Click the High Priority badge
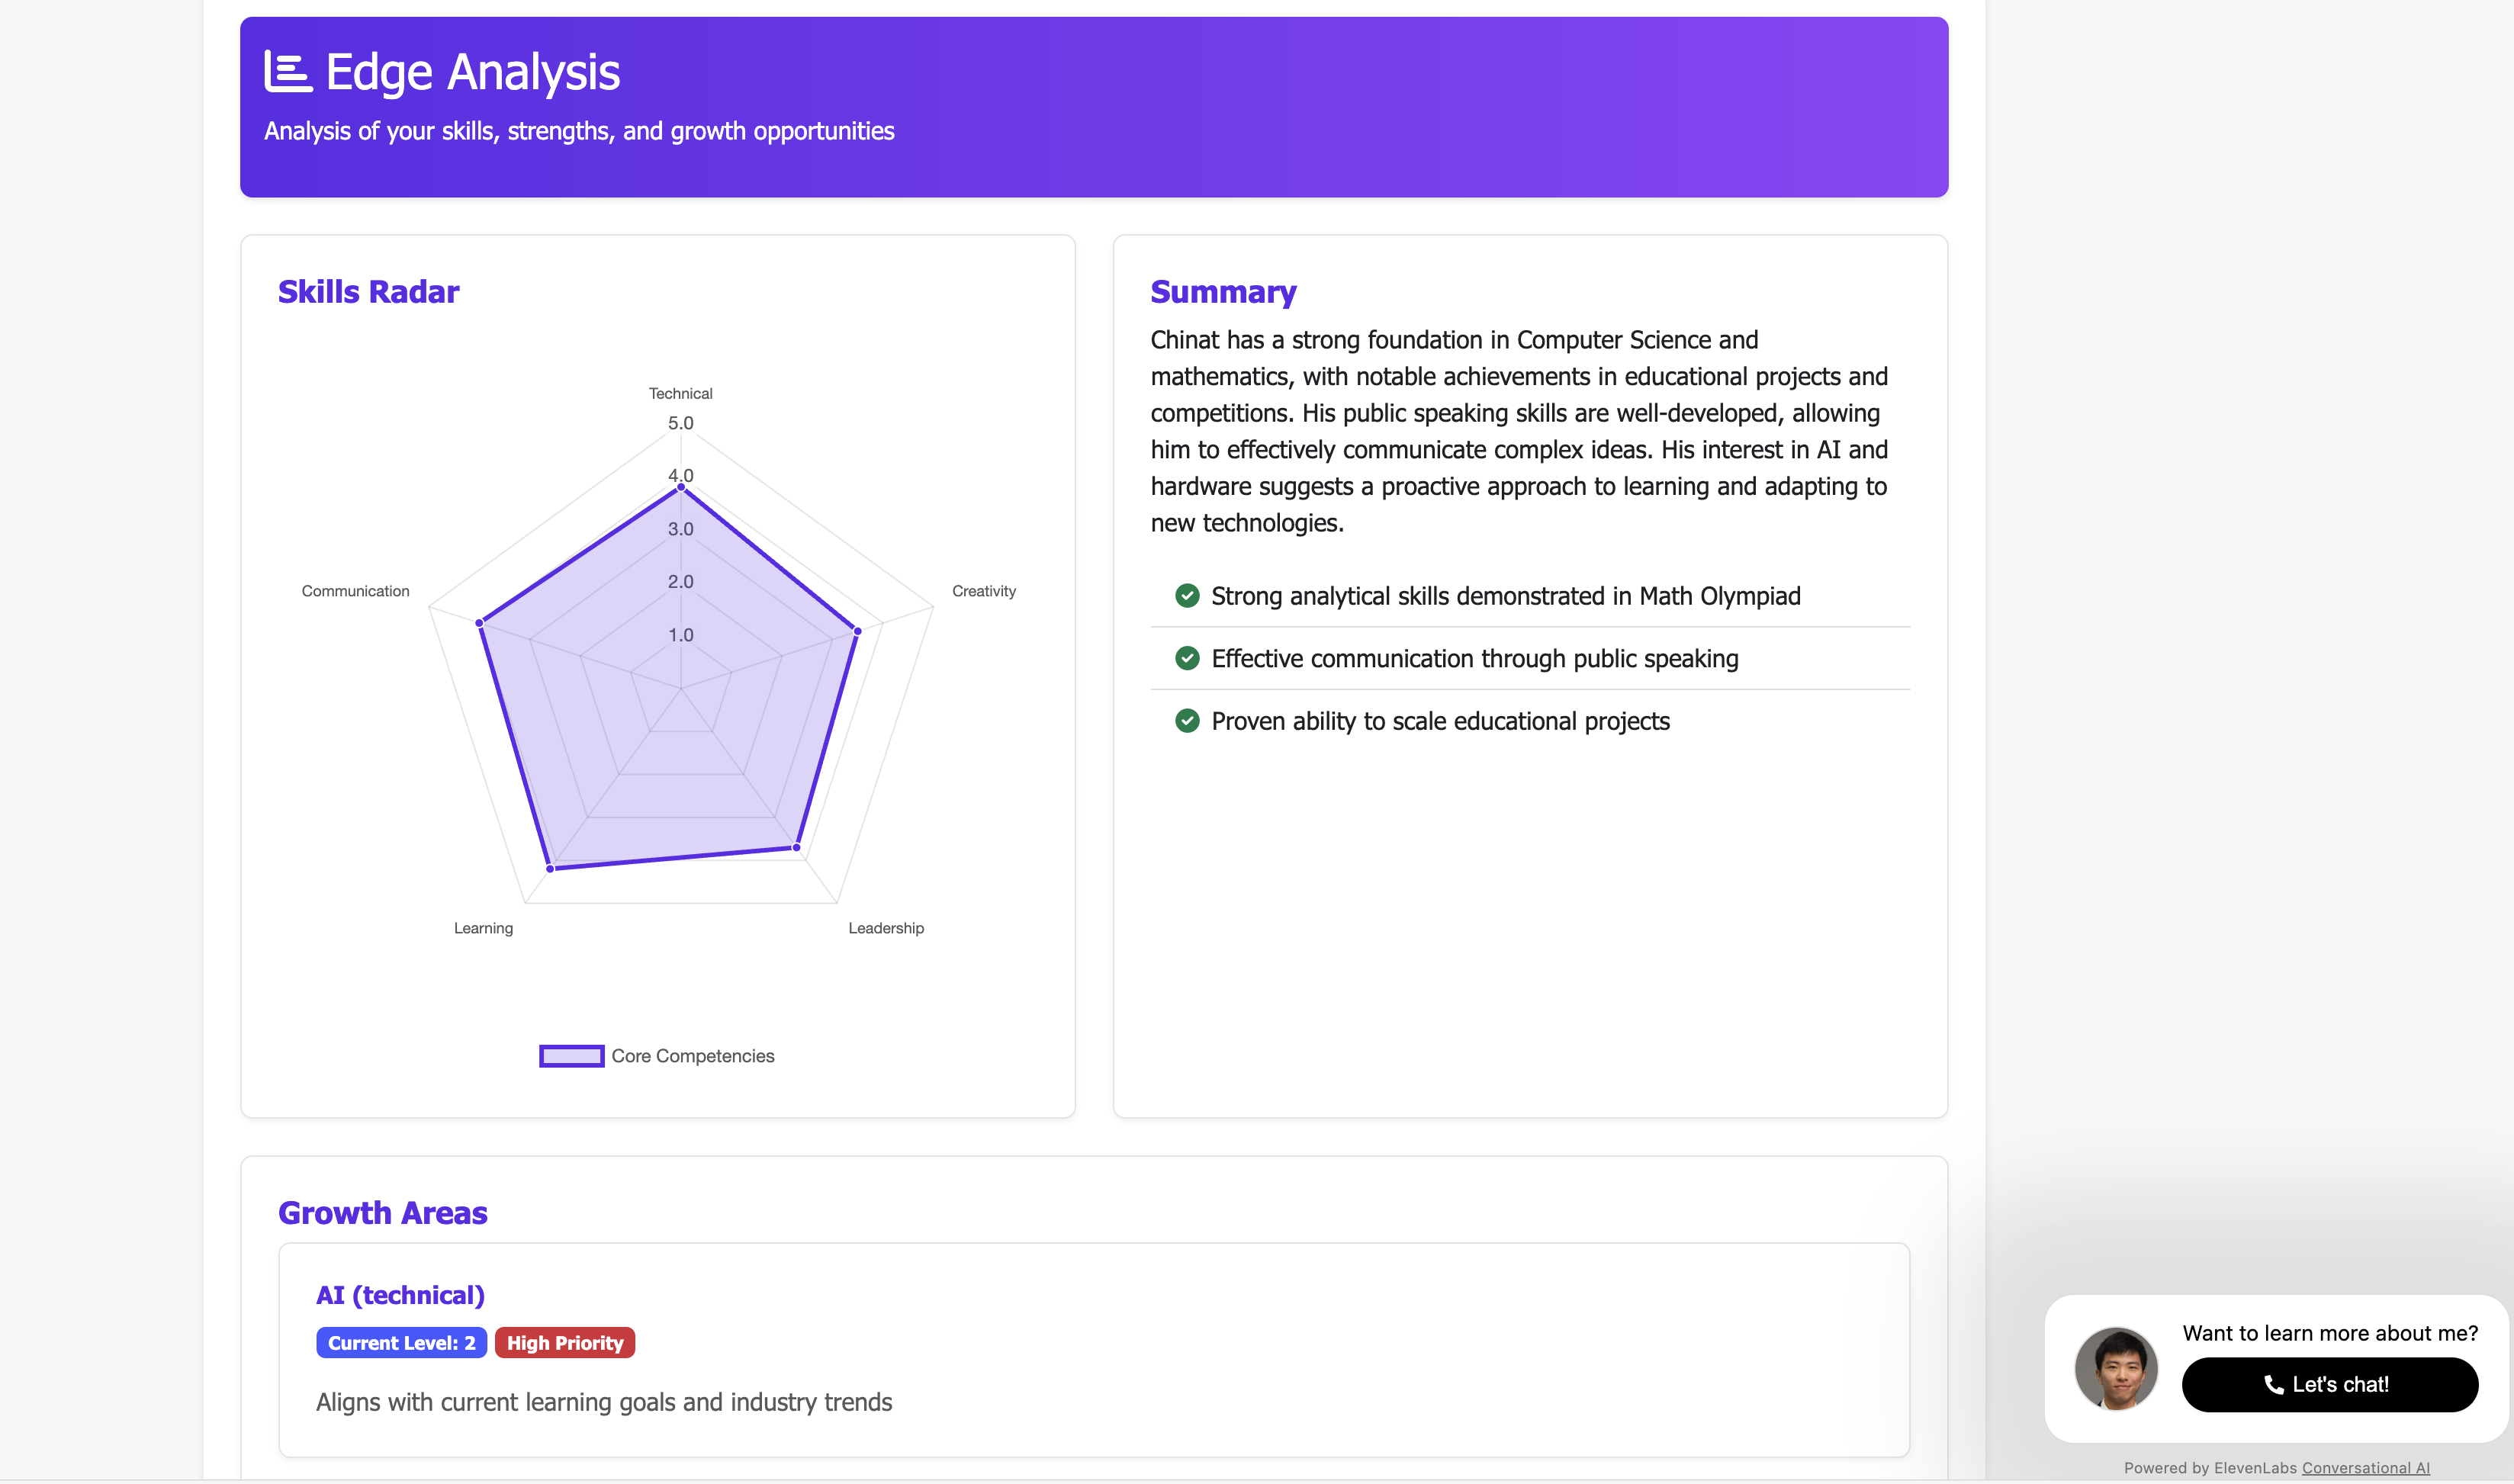 (x=565, y=1343)
